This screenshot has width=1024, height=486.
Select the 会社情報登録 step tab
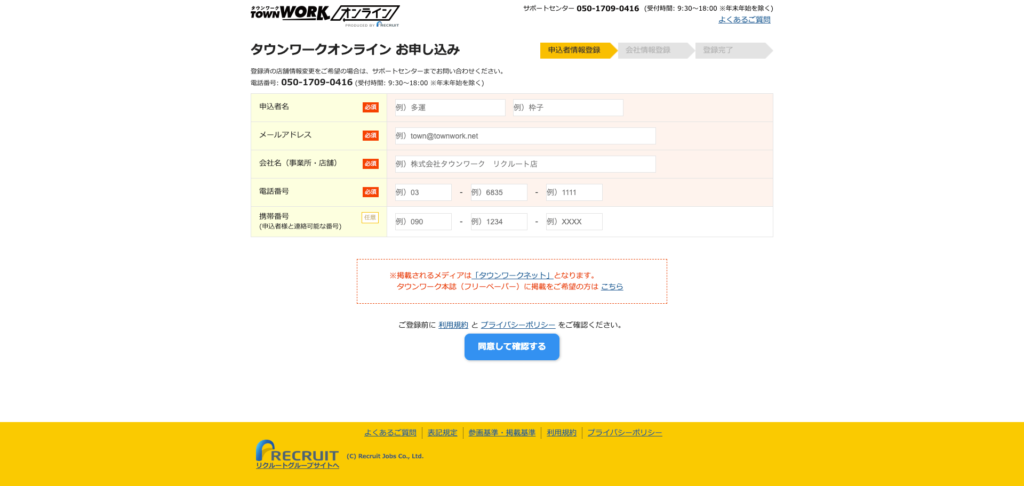coord(656,50)
